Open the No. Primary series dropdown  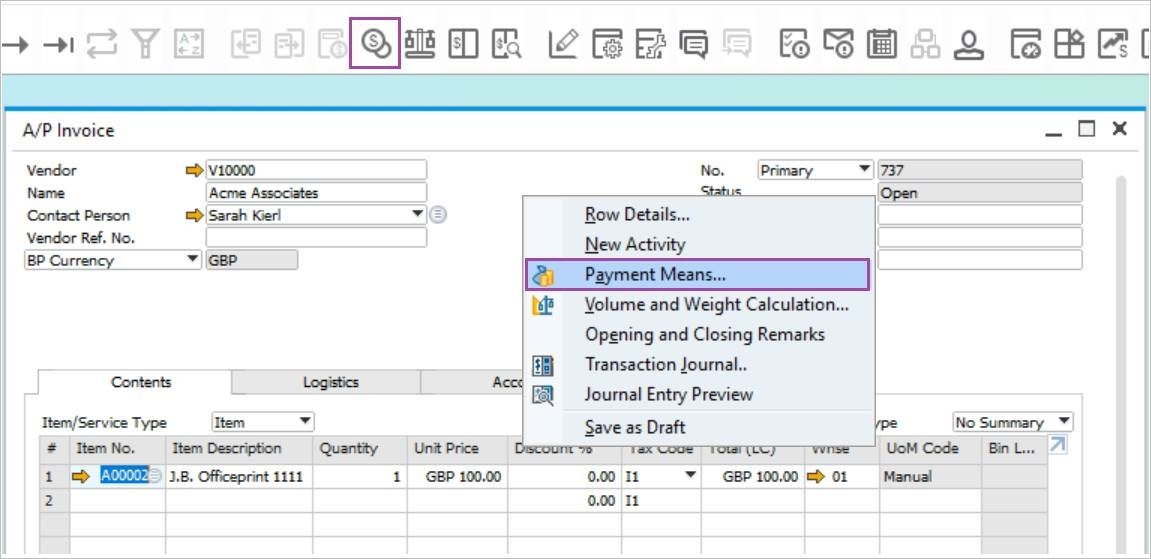pyautogui.click(x=865, y=169)
